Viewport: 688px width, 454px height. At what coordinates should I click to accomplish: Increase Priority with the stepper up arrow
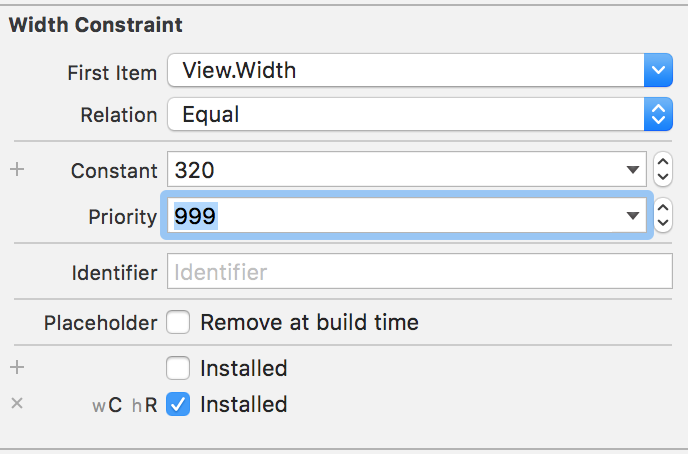click(662, 208)
